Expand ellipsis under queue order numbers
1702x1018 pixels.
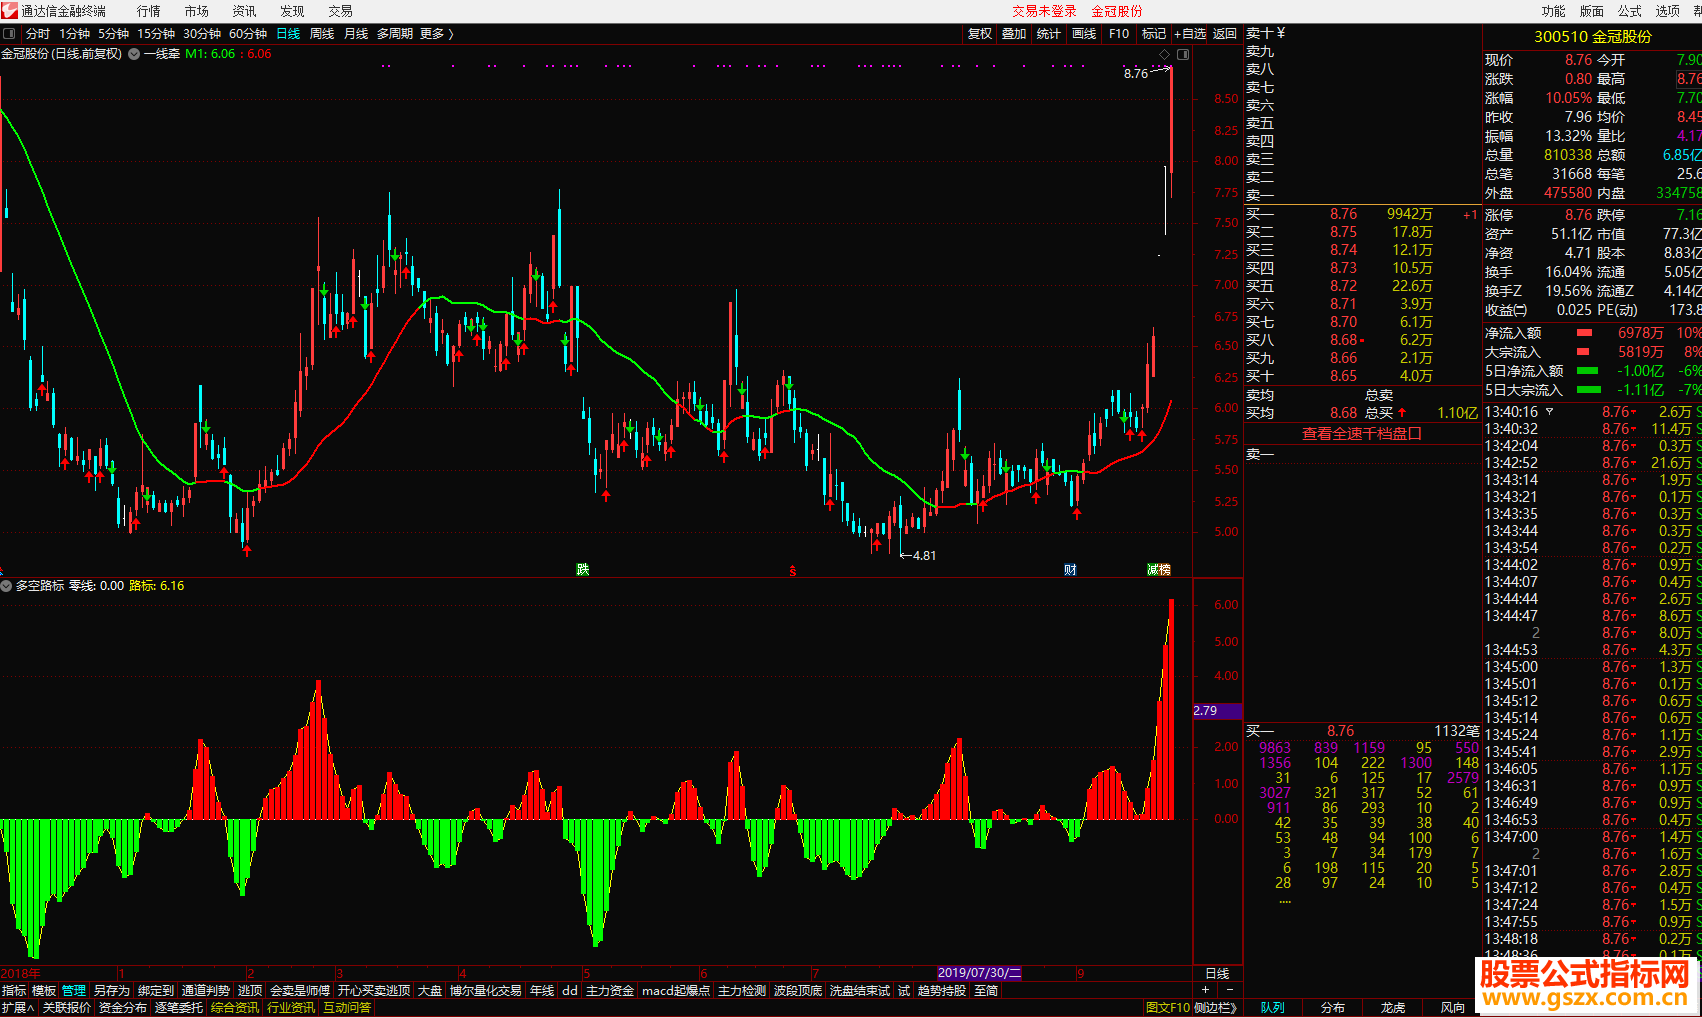[1285, 901]
